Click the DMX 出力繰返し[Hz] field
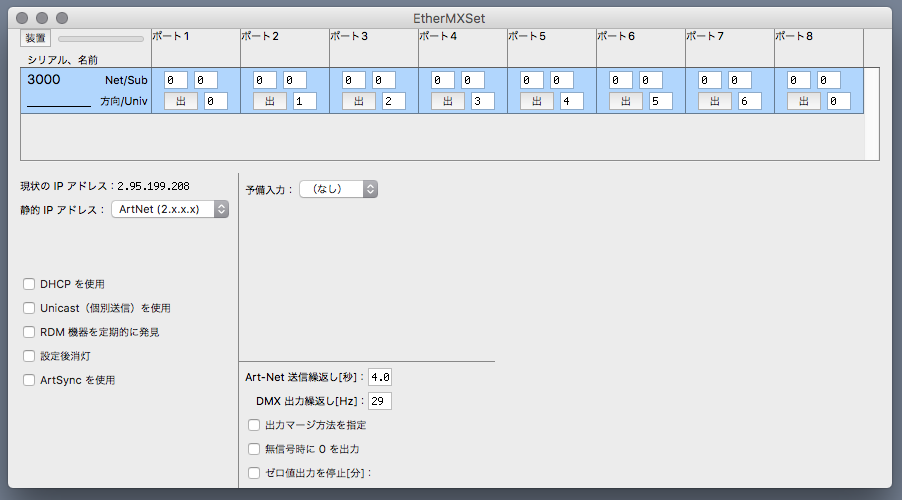902x500 pixels. (x=380, y=401)
